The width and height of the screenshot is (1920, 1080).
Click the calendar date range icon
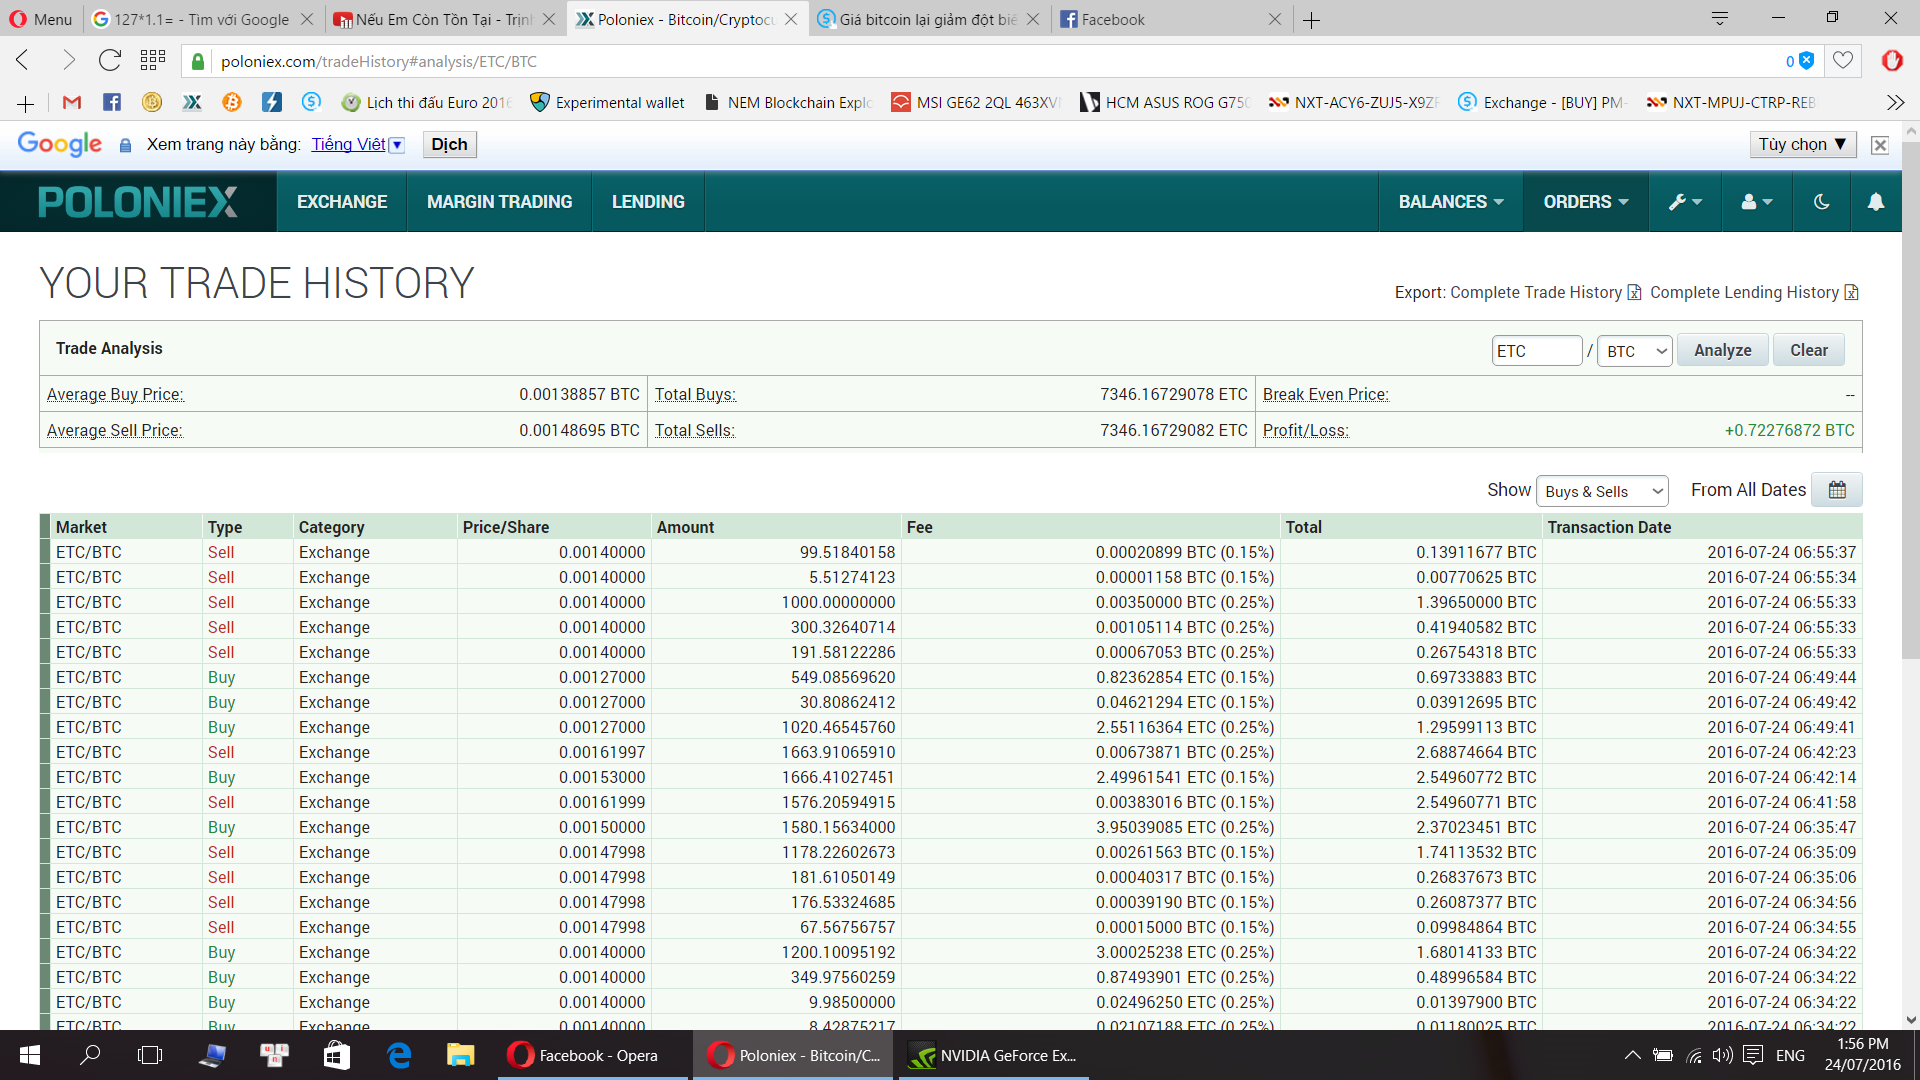(x=1837, y=490)
